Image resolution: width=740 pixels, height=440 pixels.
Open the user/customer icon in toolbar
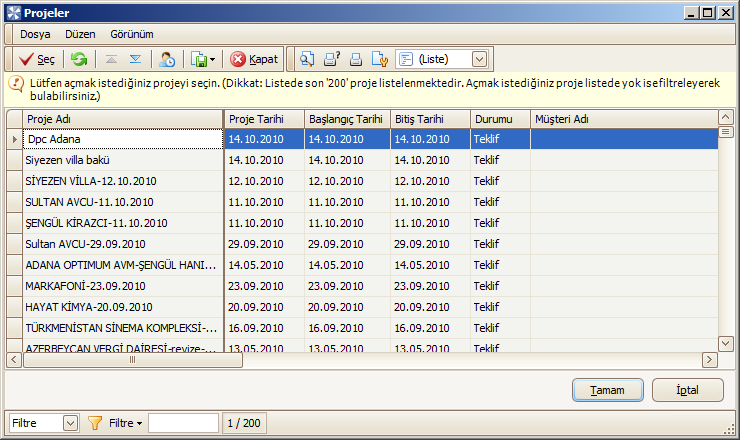(x=167, y=59)
